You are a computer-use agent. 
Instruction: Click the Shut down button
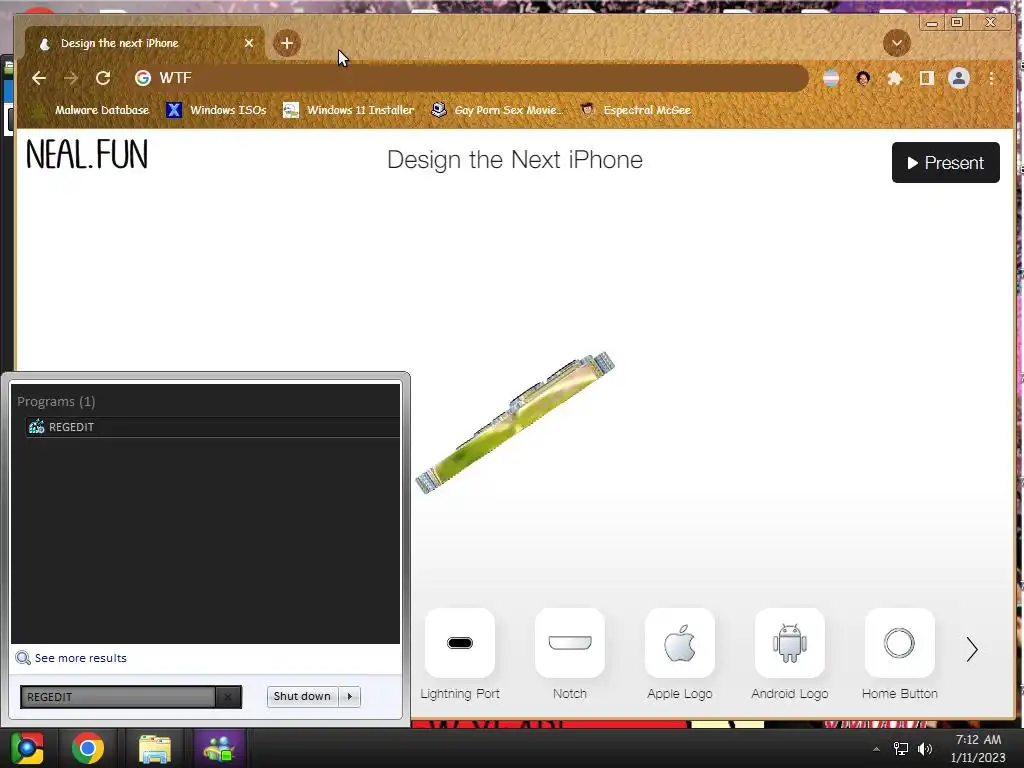click(302, 696)
